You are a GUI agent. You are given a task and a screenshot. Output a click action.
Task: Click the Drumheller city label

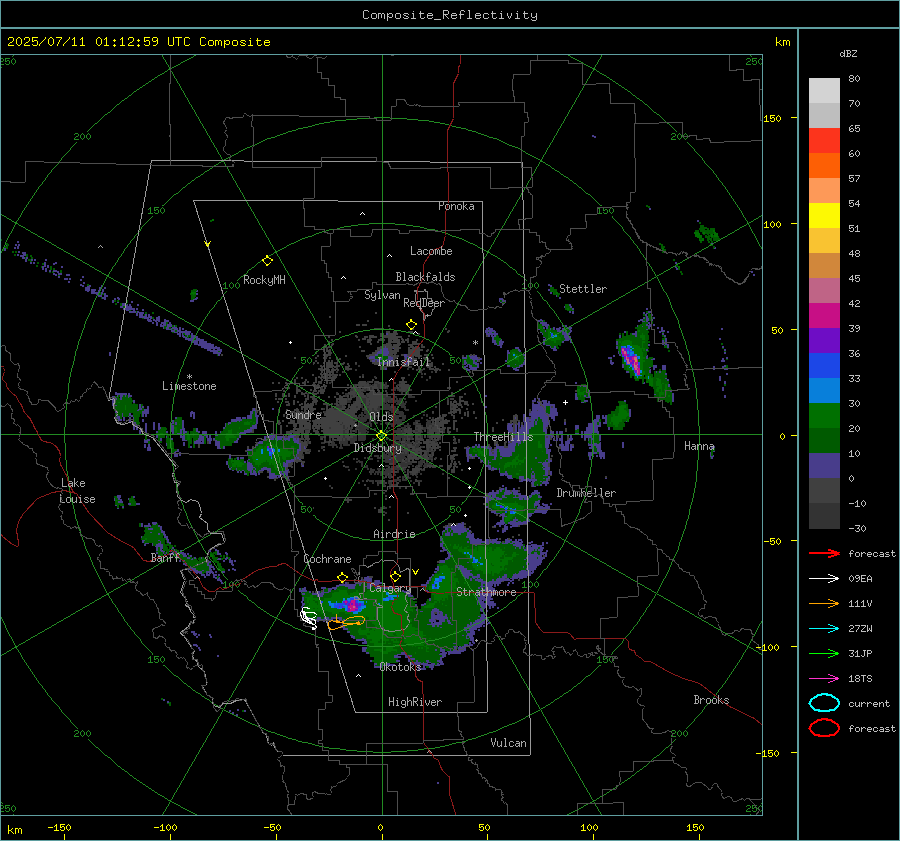(586, 493)
